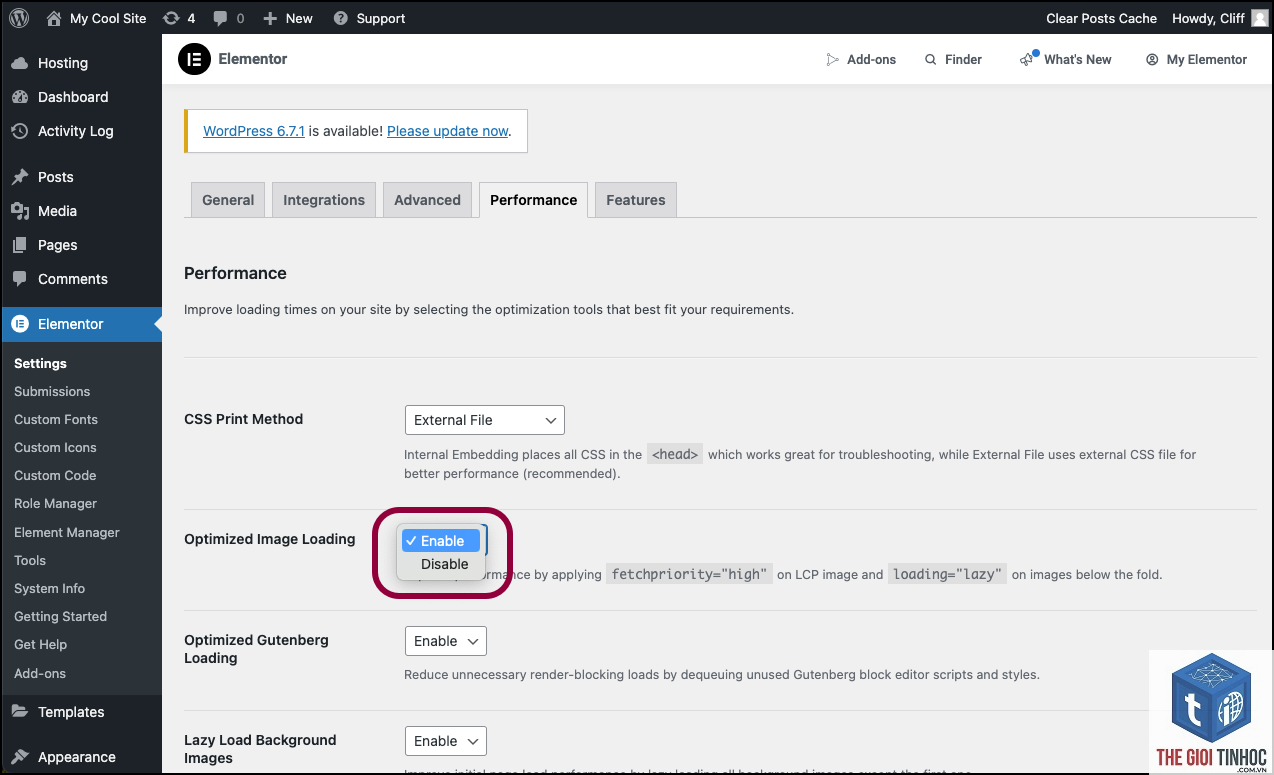The width and height of the screenshot is (1274, 775).
Task: Switch to the Integrations tab
Action: [324, 200]
